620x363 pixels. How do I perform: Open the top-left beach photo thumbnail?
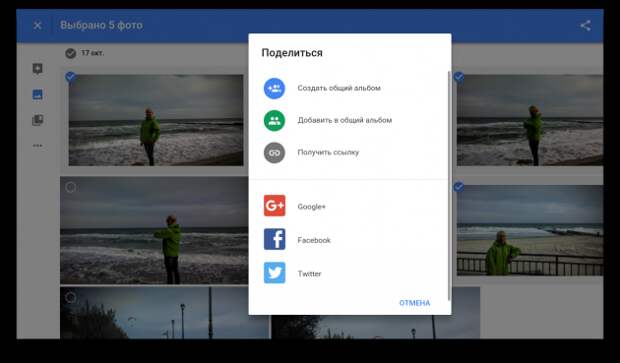point(156,120)
